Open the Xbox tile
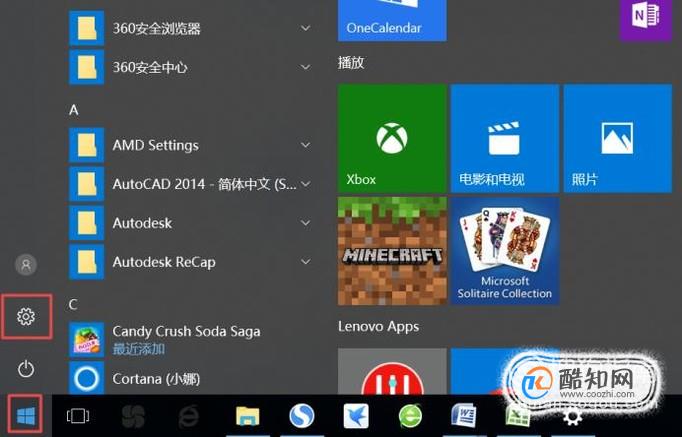 coord(392,138)
